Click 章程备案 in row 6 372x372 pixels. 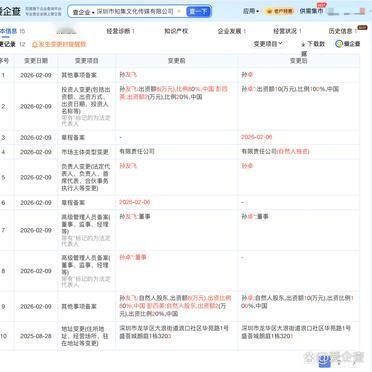73,203
